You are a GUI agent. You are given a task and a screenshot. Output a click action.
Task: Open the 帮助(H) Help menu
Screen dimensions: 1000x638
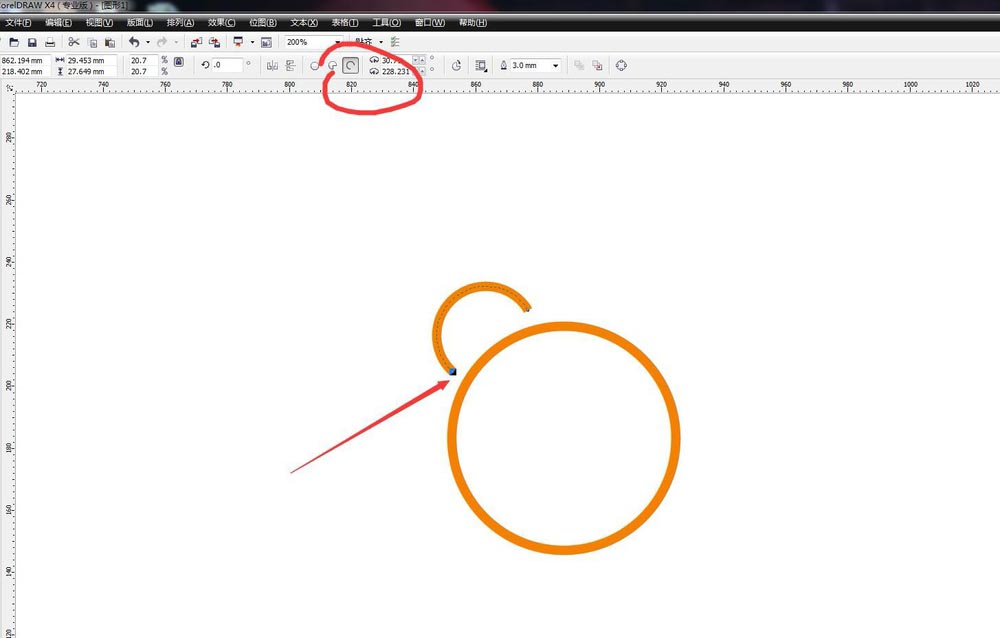(472, 22)
